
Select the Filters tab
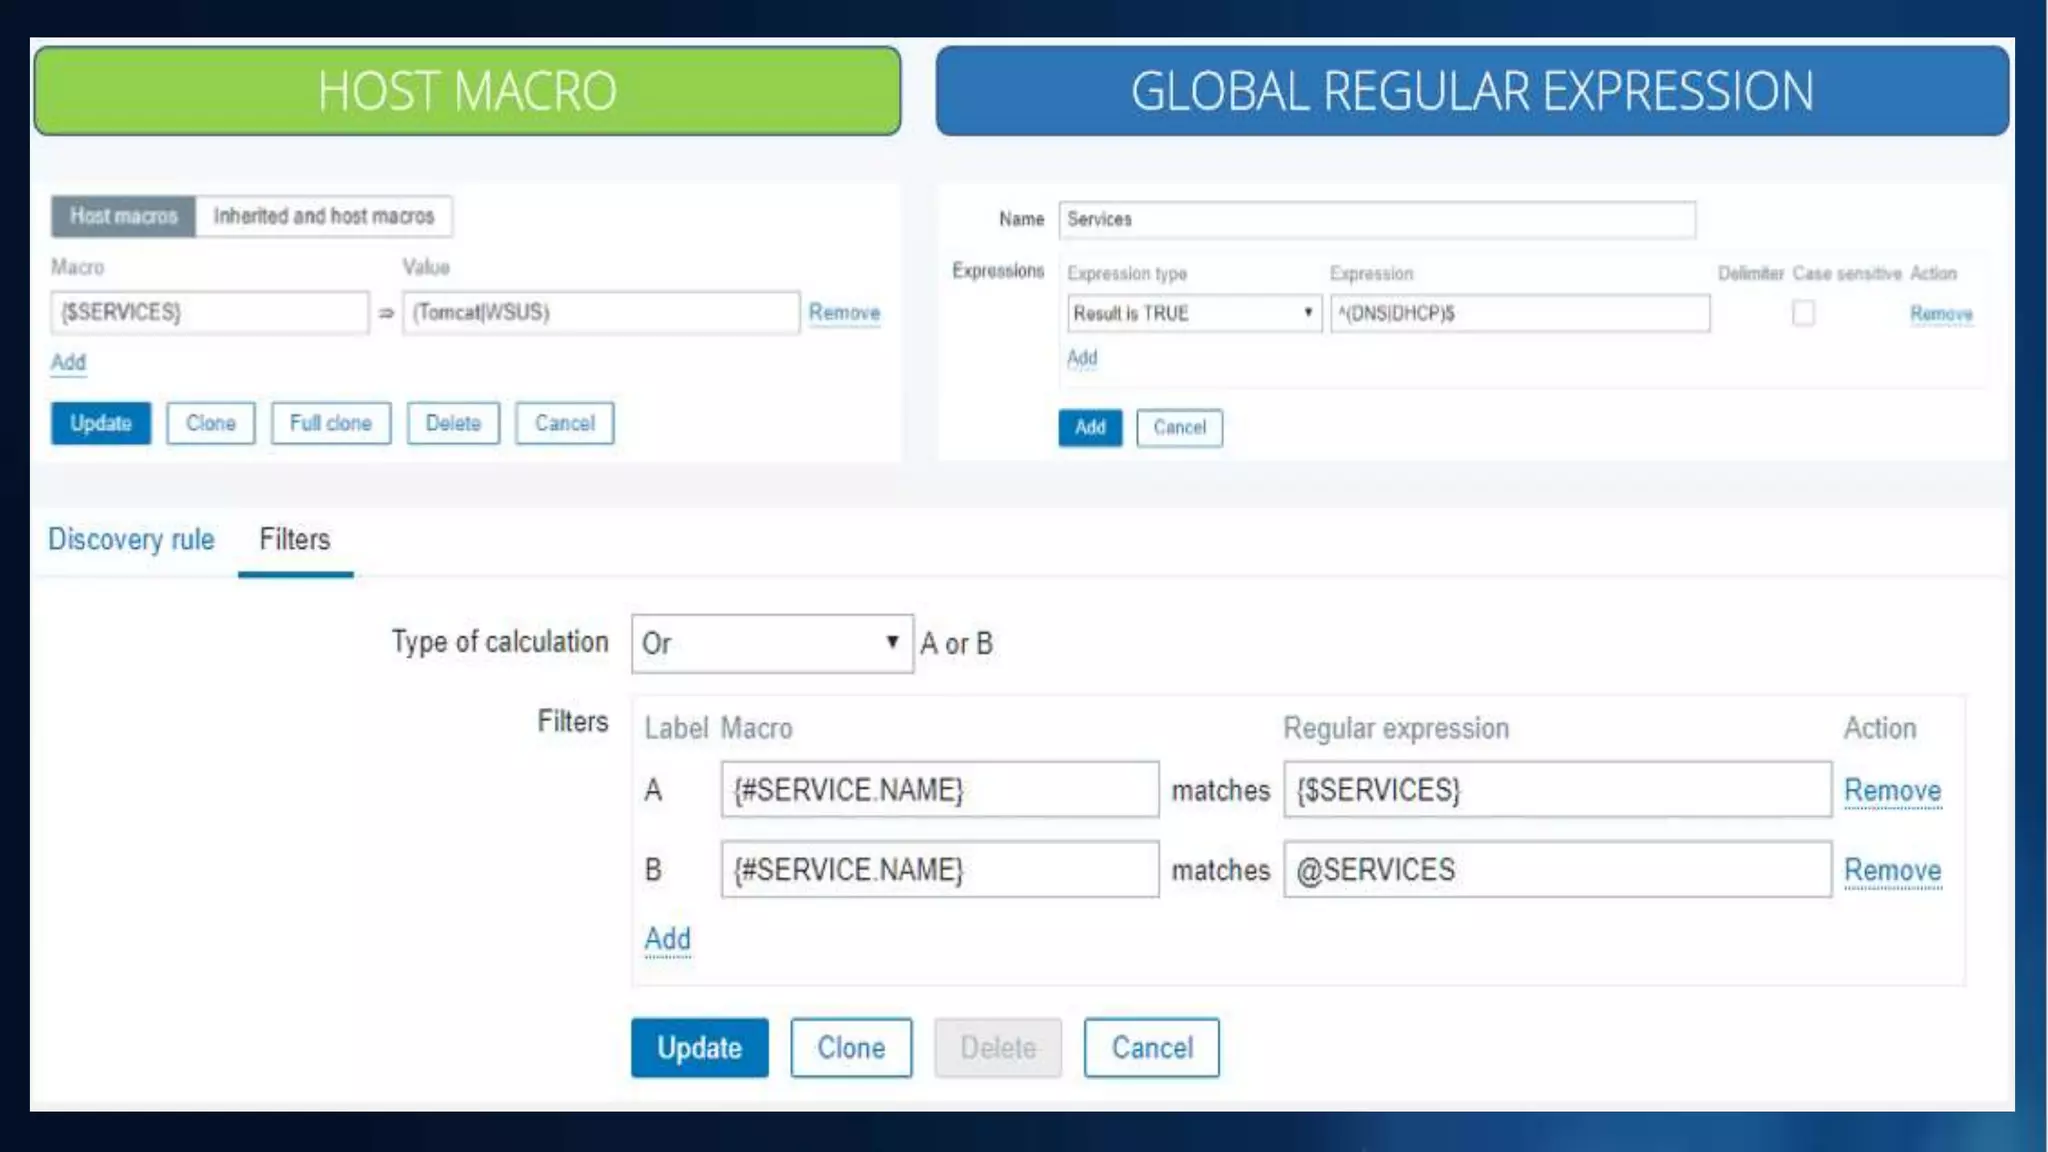point(295,540)
